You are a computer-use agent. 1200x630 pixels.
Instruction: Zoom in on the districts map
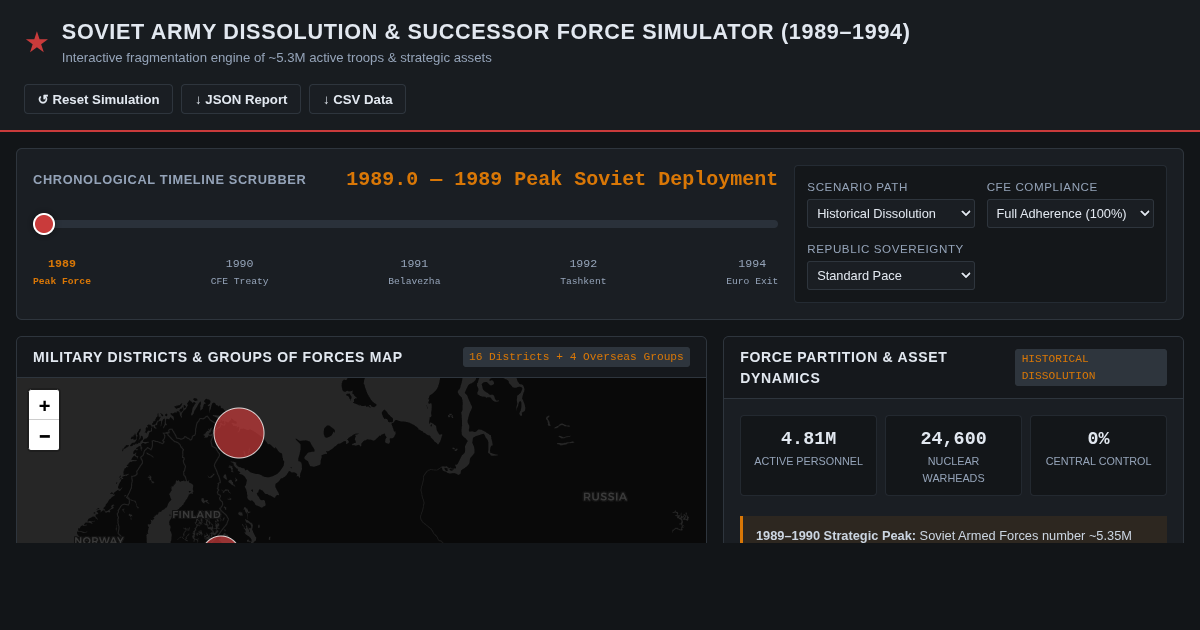tap(44, 405)
